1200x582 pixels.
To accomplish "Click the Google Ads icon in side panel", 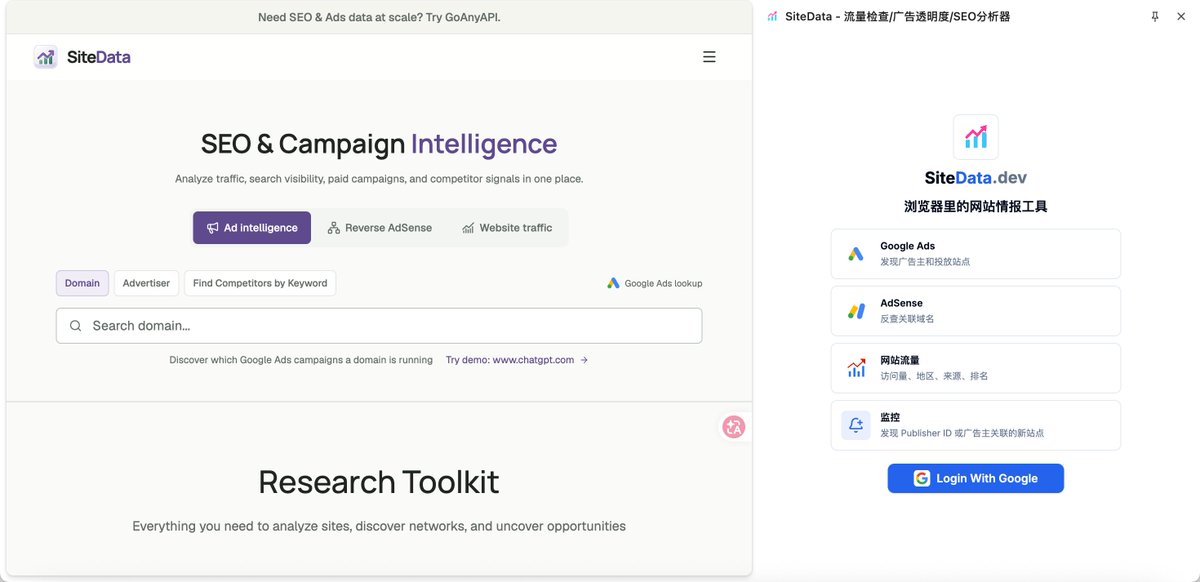I will (x=856, y=254).
